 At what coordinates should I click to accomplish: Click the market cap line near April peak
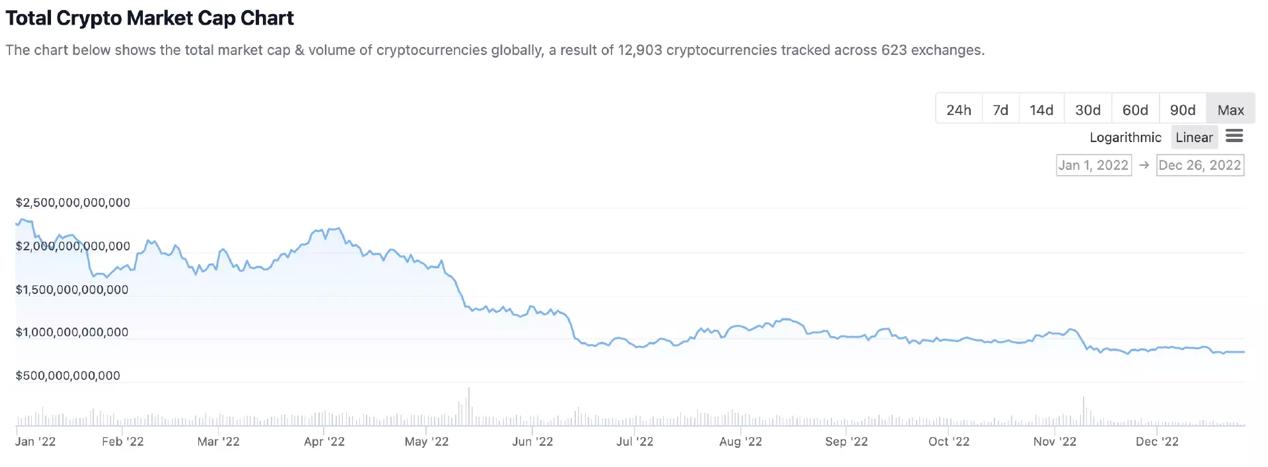click(x=329, y=230)
